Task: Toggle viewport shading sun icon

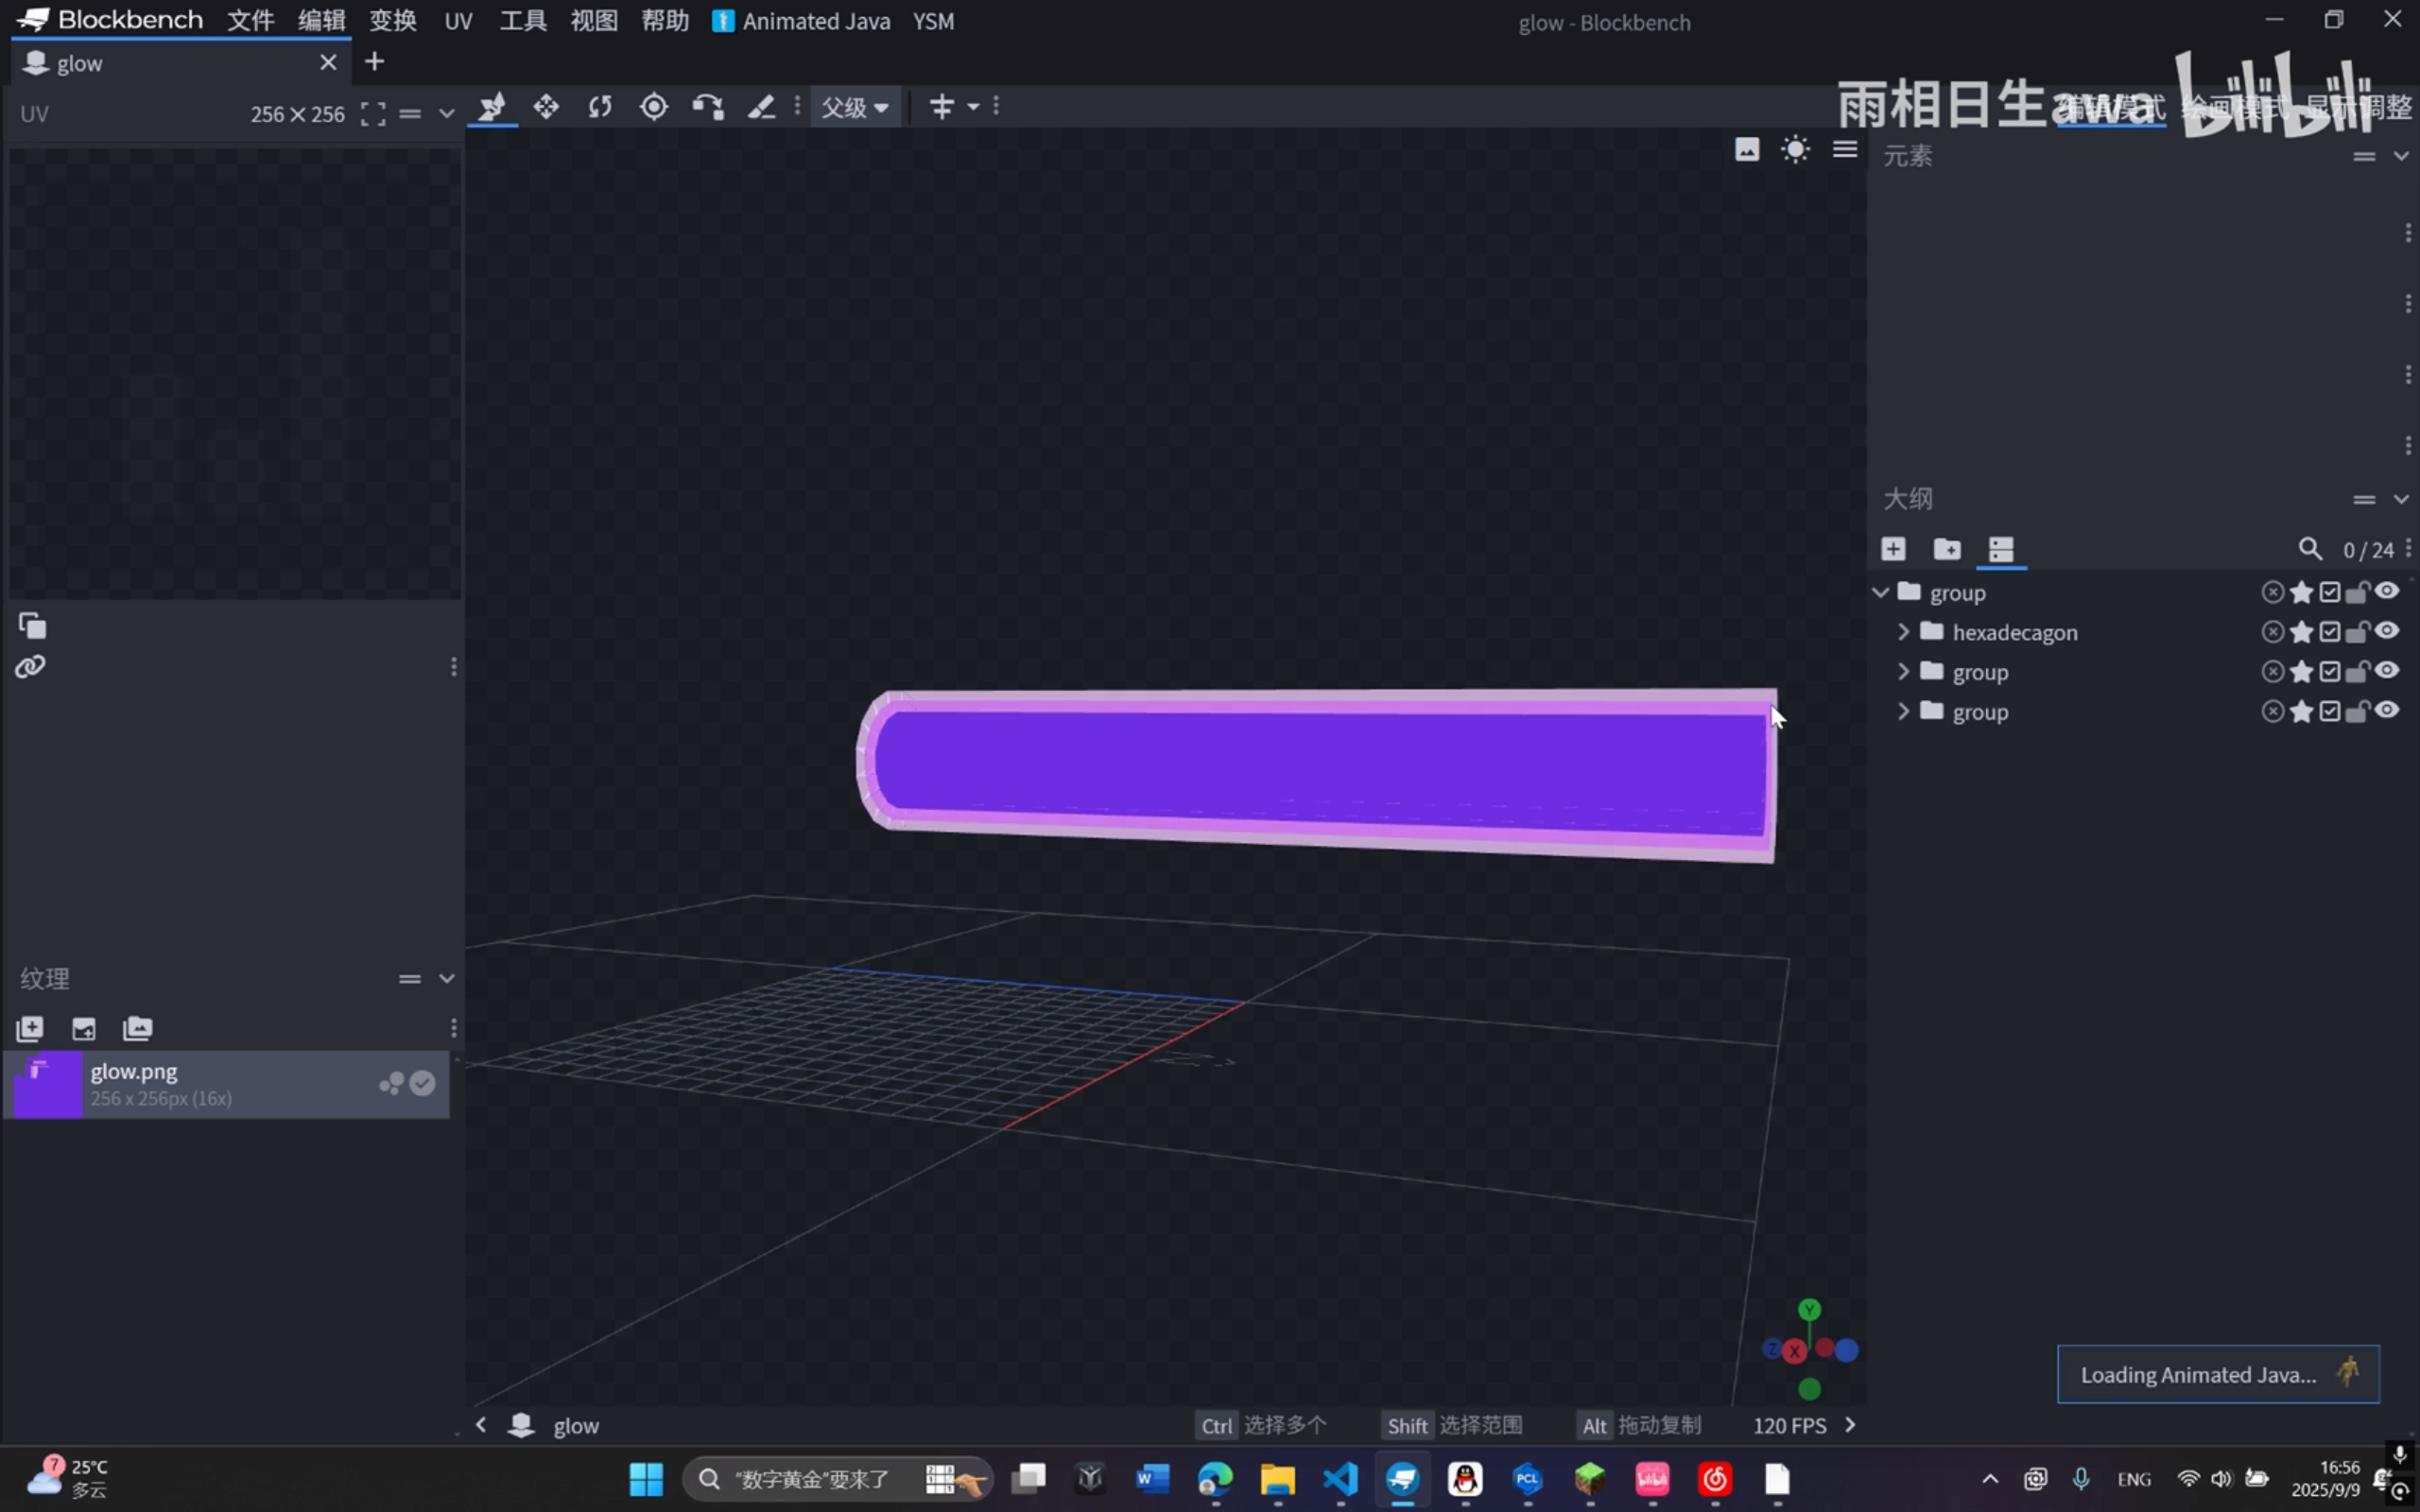Action: tap(1795, 150)
